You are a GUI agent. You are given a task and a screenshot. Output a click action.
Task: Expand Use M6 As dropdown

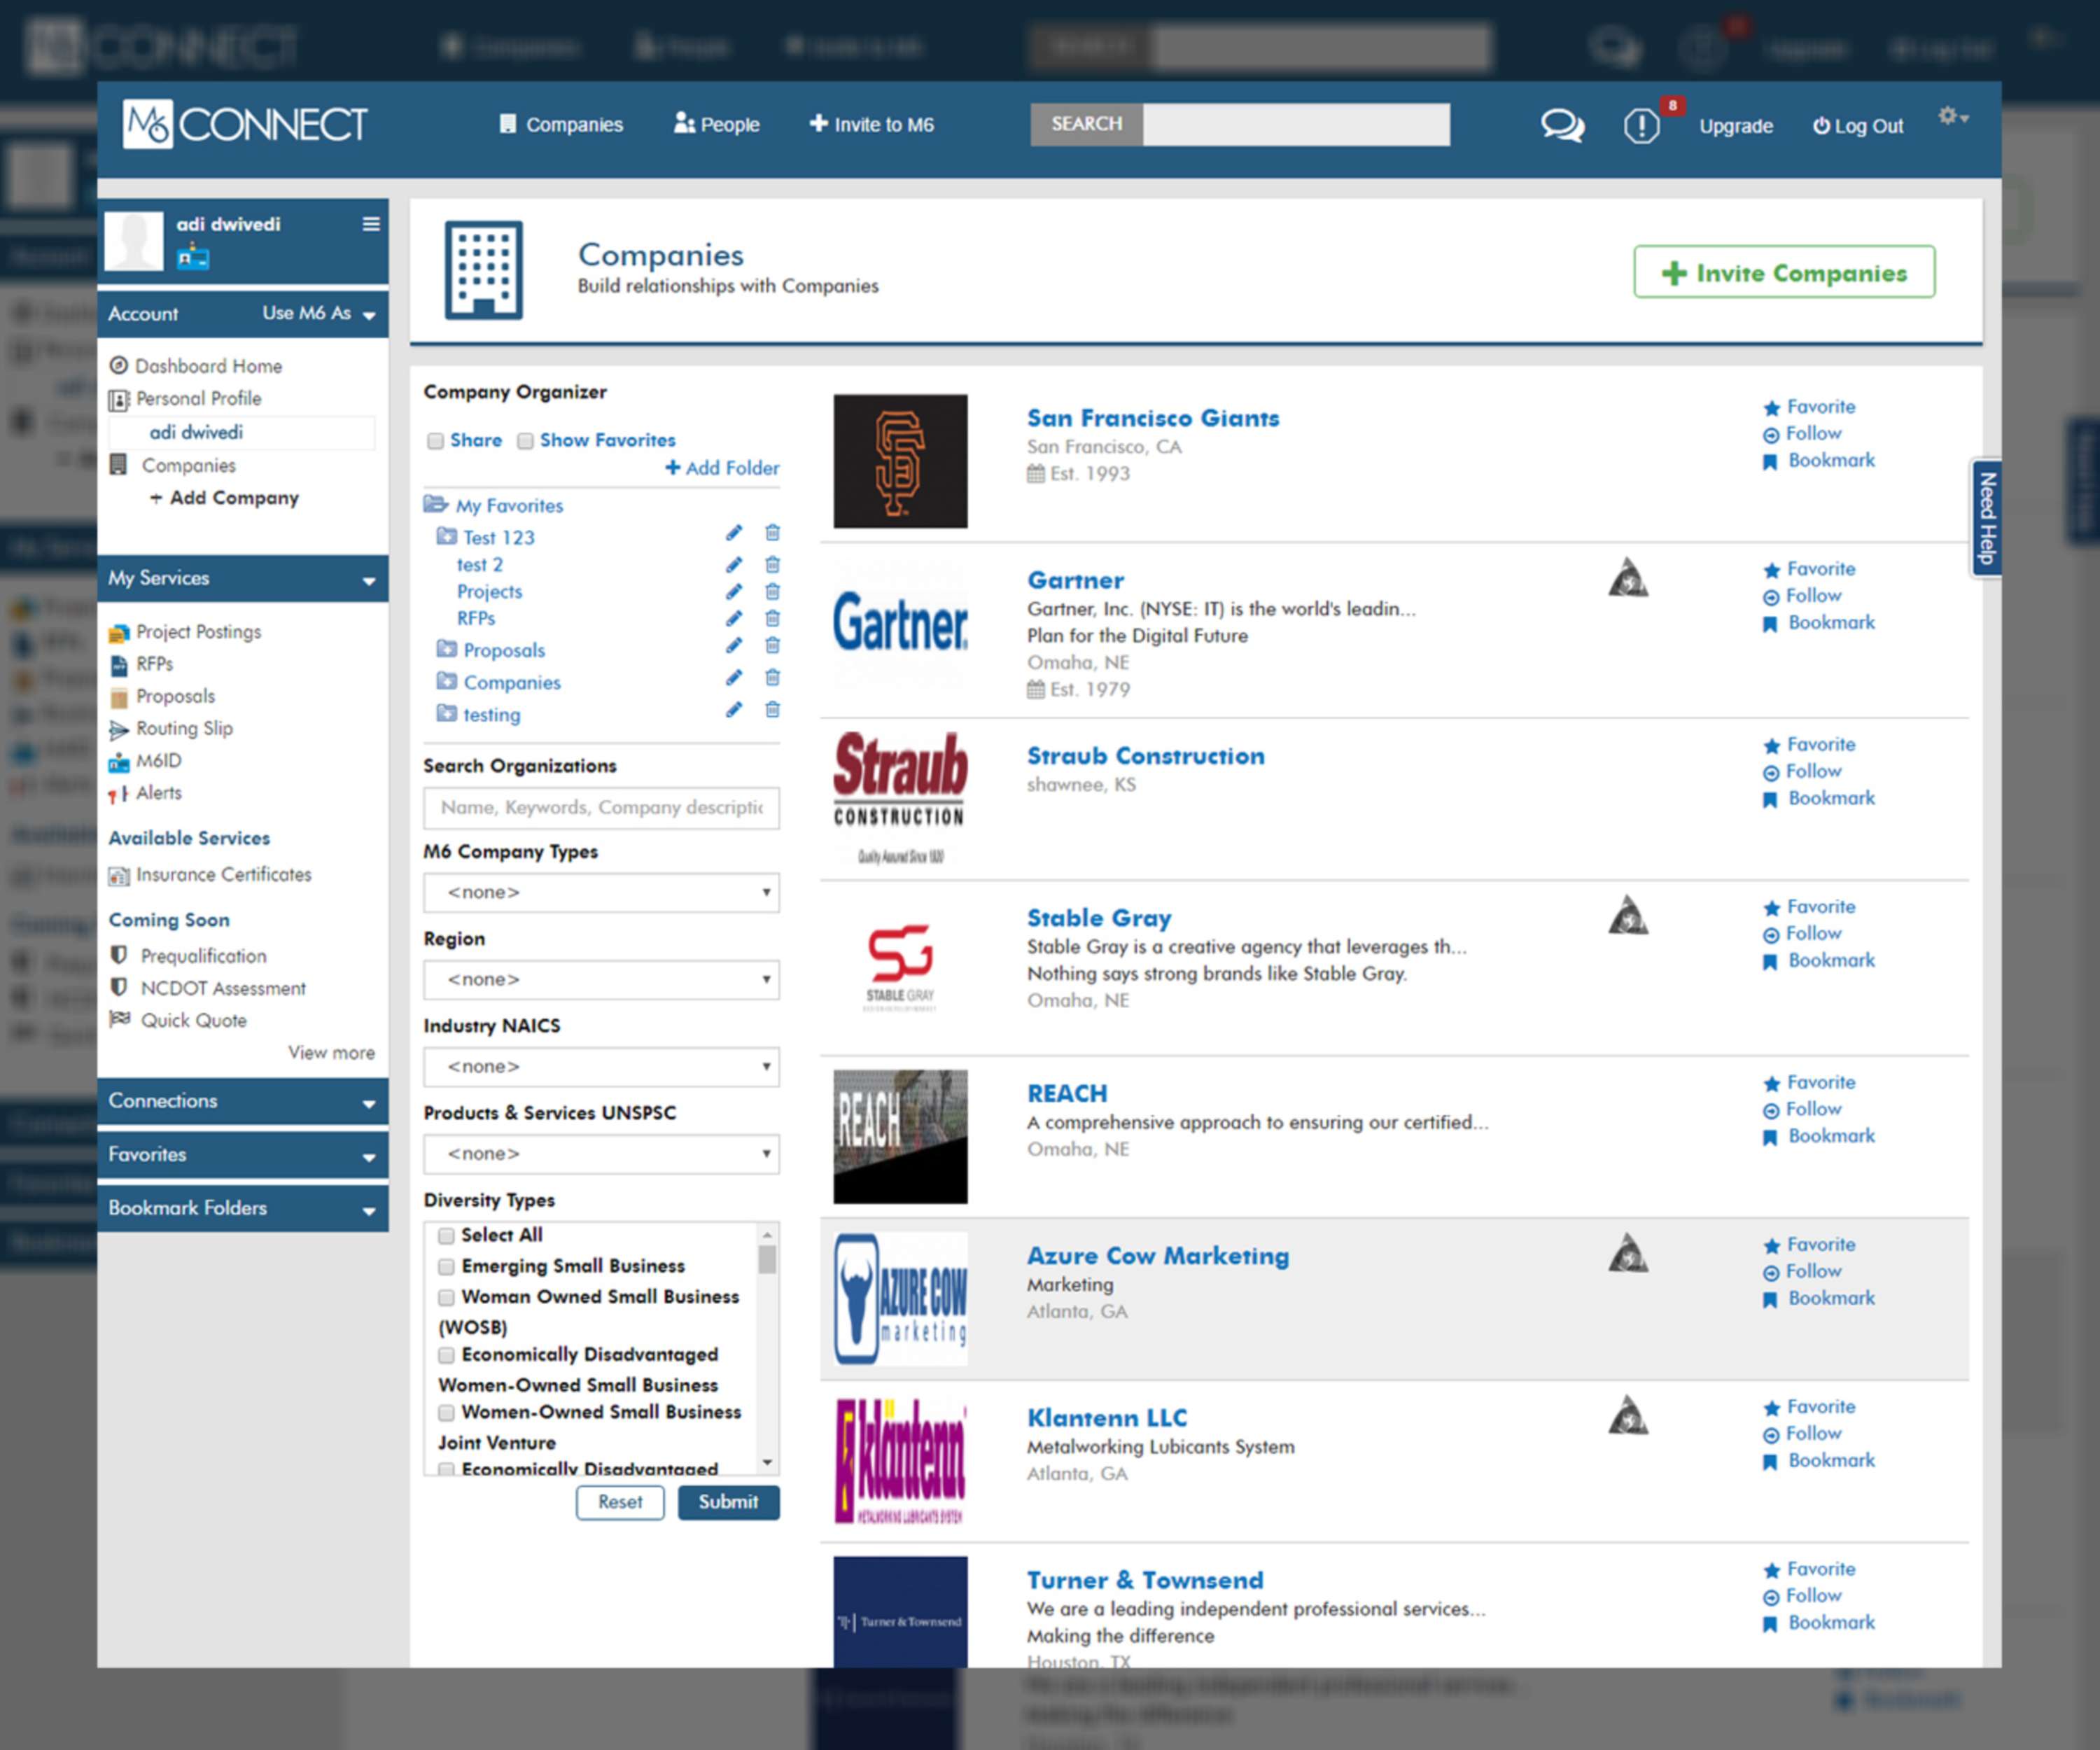tap(319, 314)
